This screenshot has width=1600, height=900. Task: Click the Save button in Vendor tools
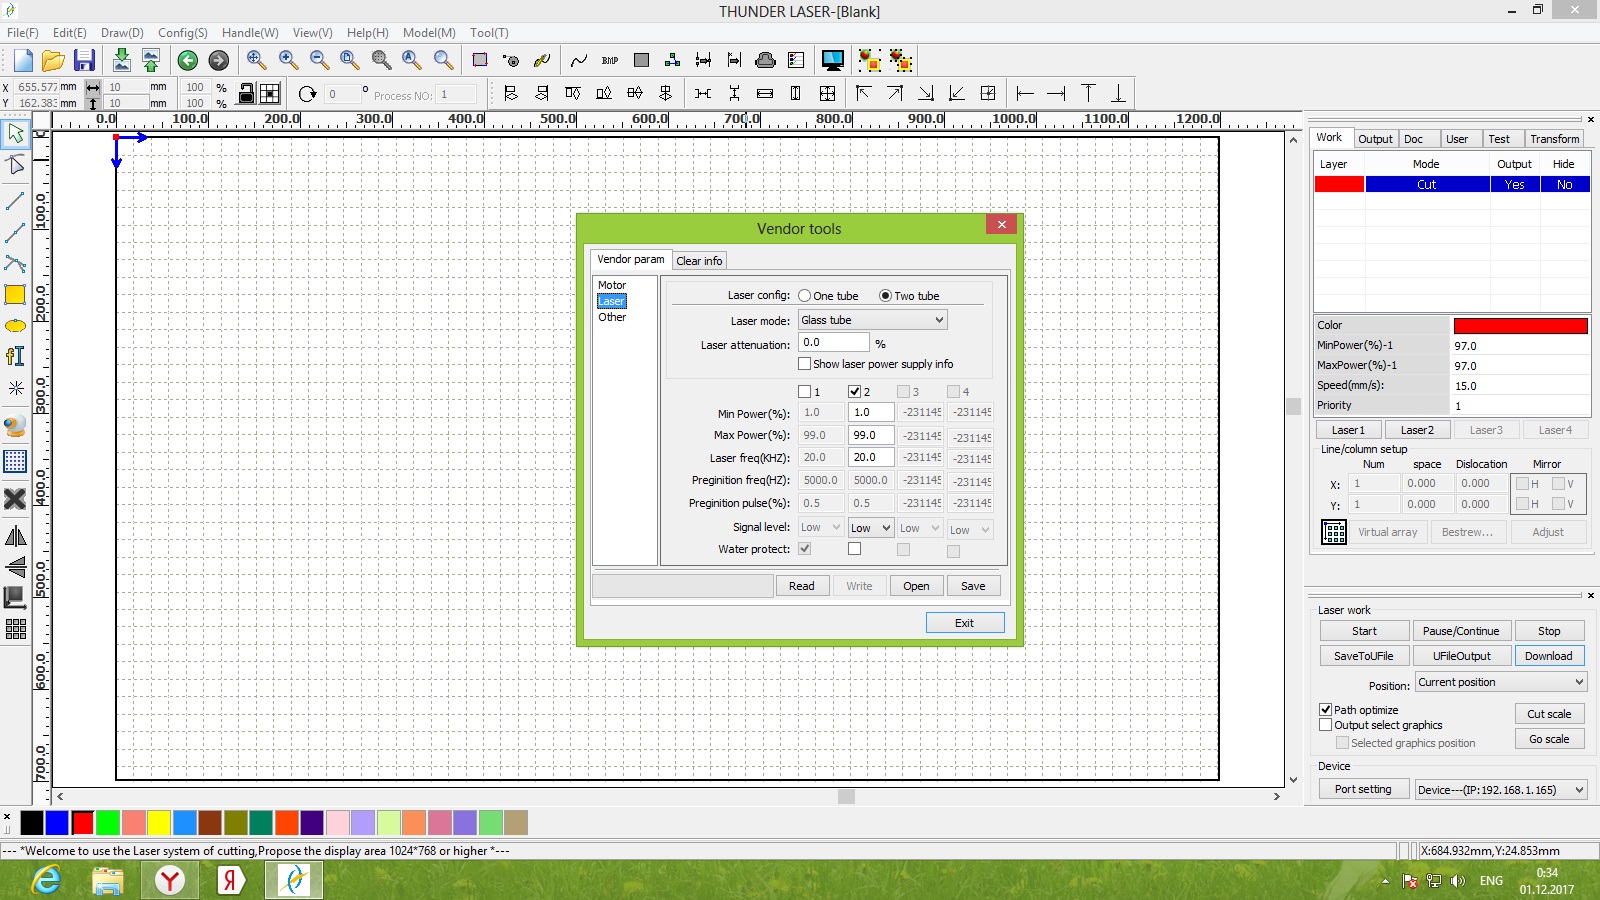[x=973, y=586]
